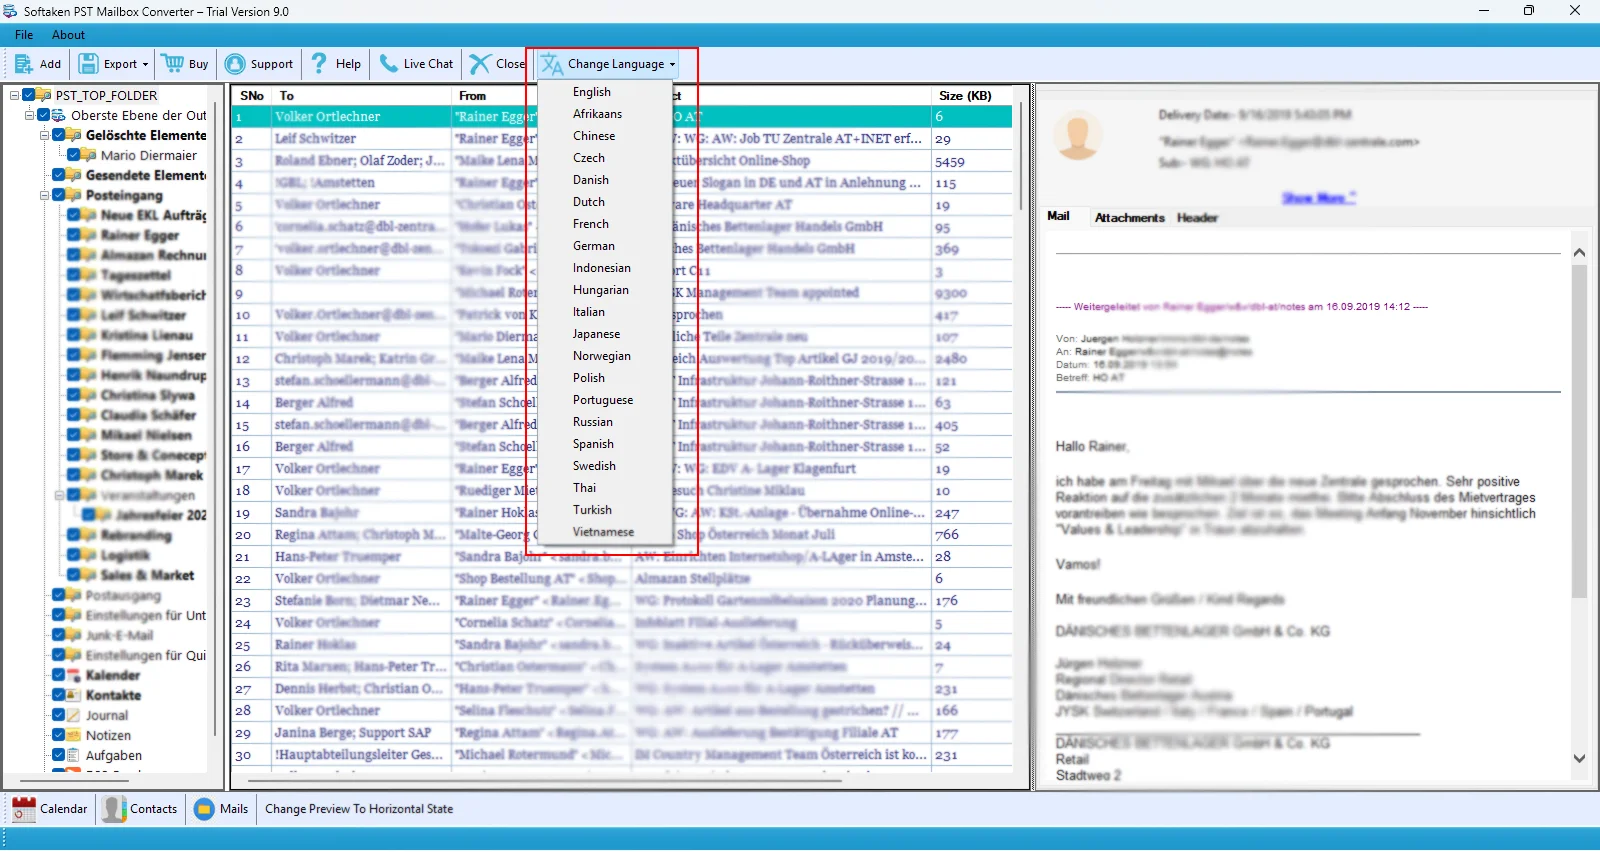Viewport: 1600px width, 852px height.
Task: Select French language option
Action: pyautogui.click(x=604, y=224)
